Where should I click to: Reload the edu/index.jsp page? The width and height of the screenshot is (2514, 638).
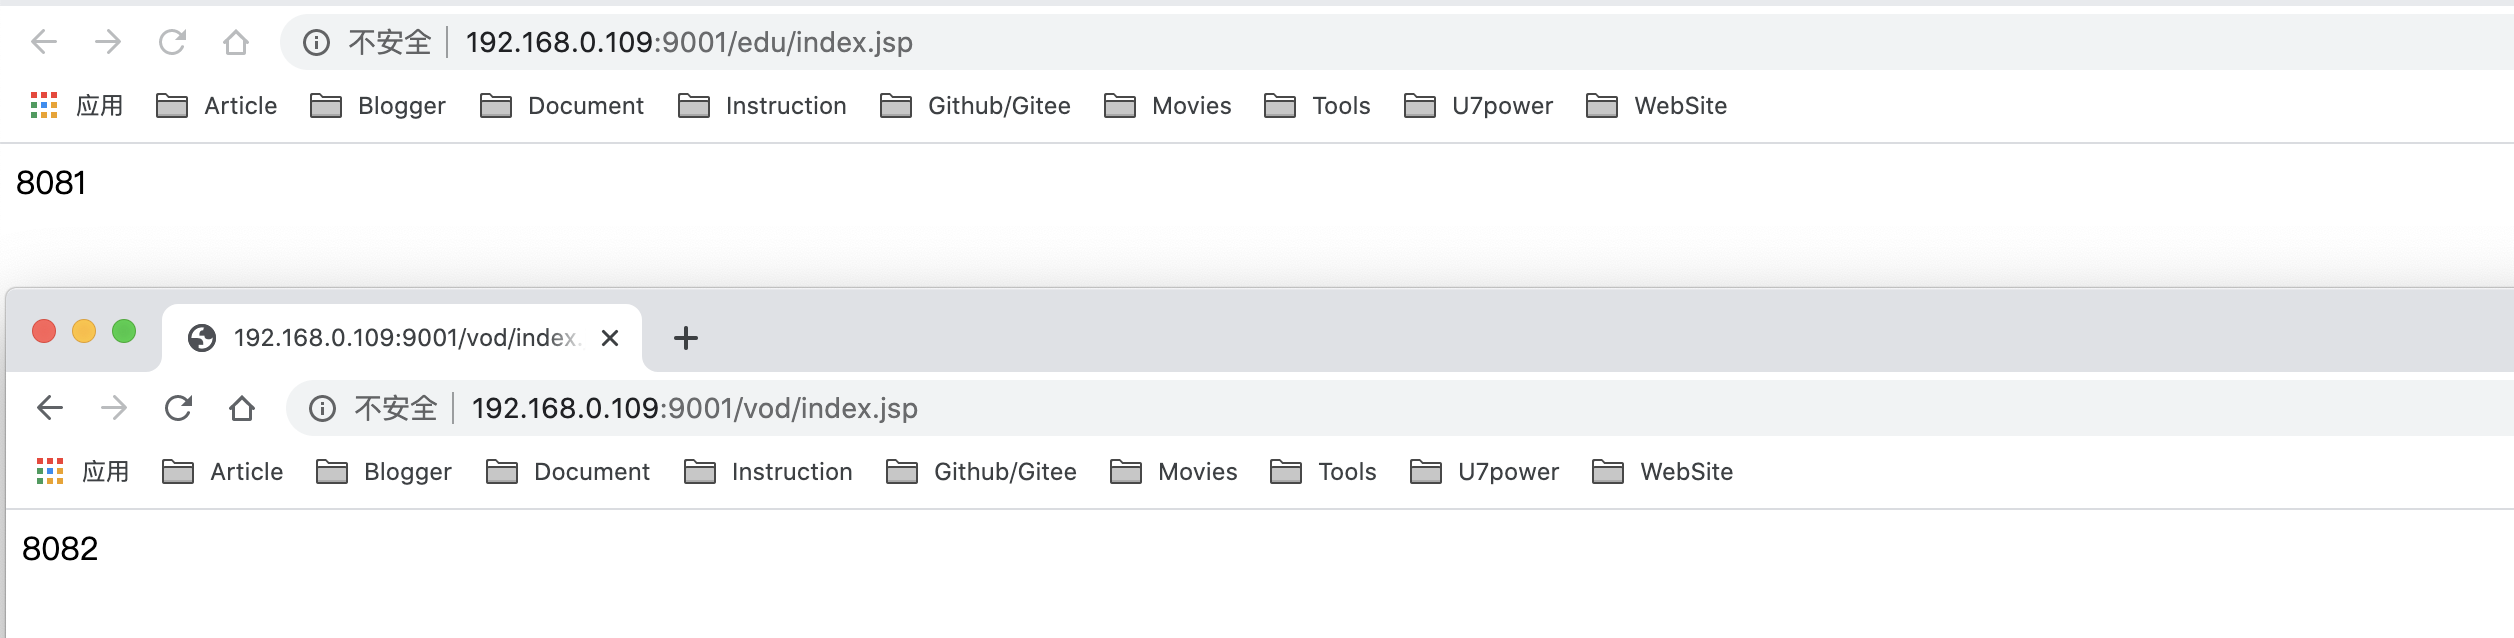coord(172,42)
